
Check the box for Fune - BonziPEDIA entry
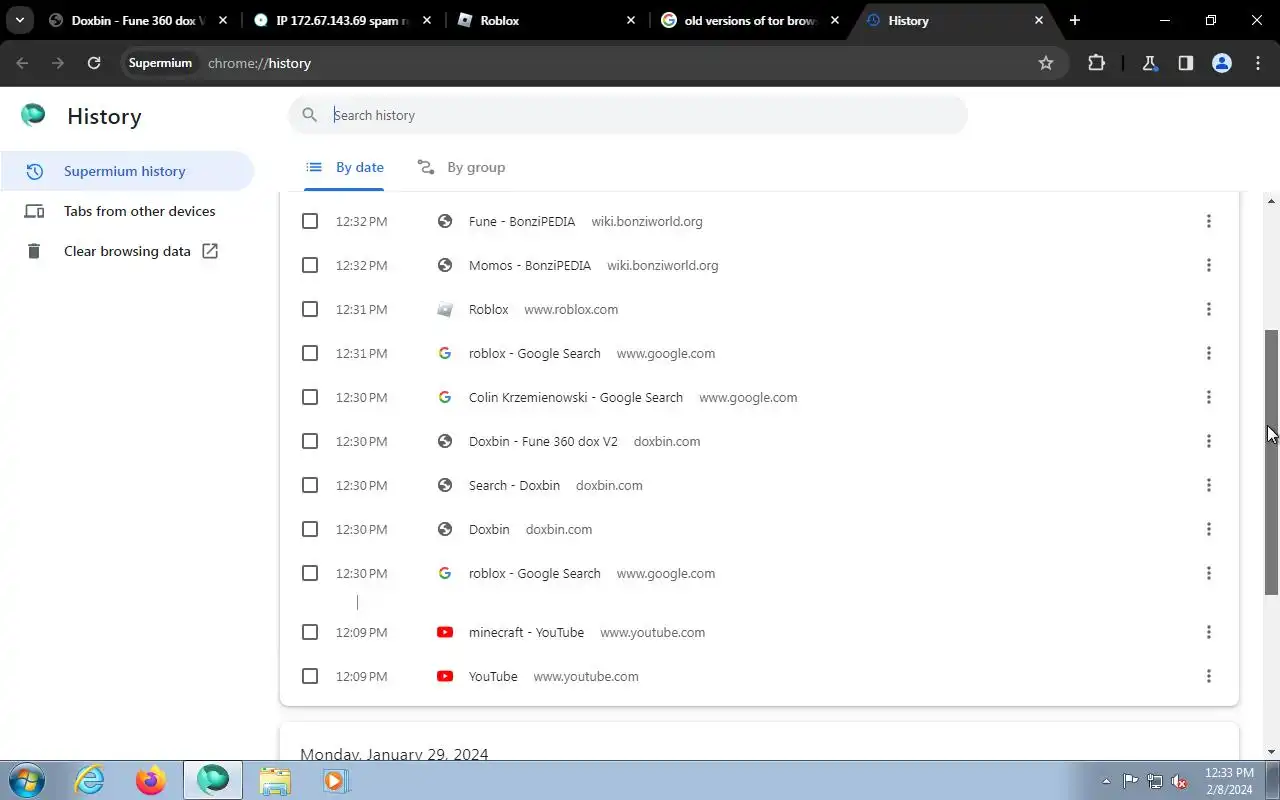pos(310,221)
